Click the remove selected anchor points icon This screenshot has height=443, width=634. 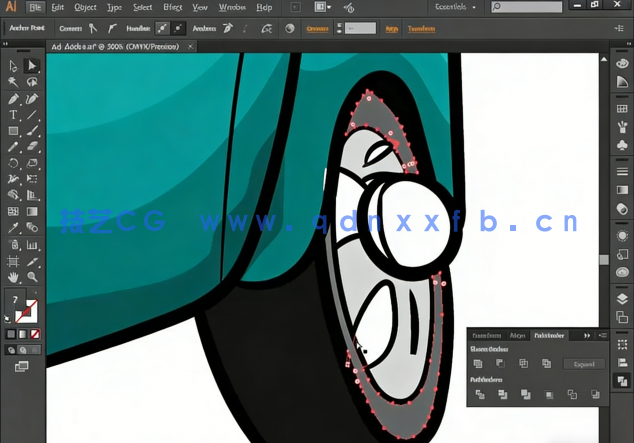(x=228, y=28)
